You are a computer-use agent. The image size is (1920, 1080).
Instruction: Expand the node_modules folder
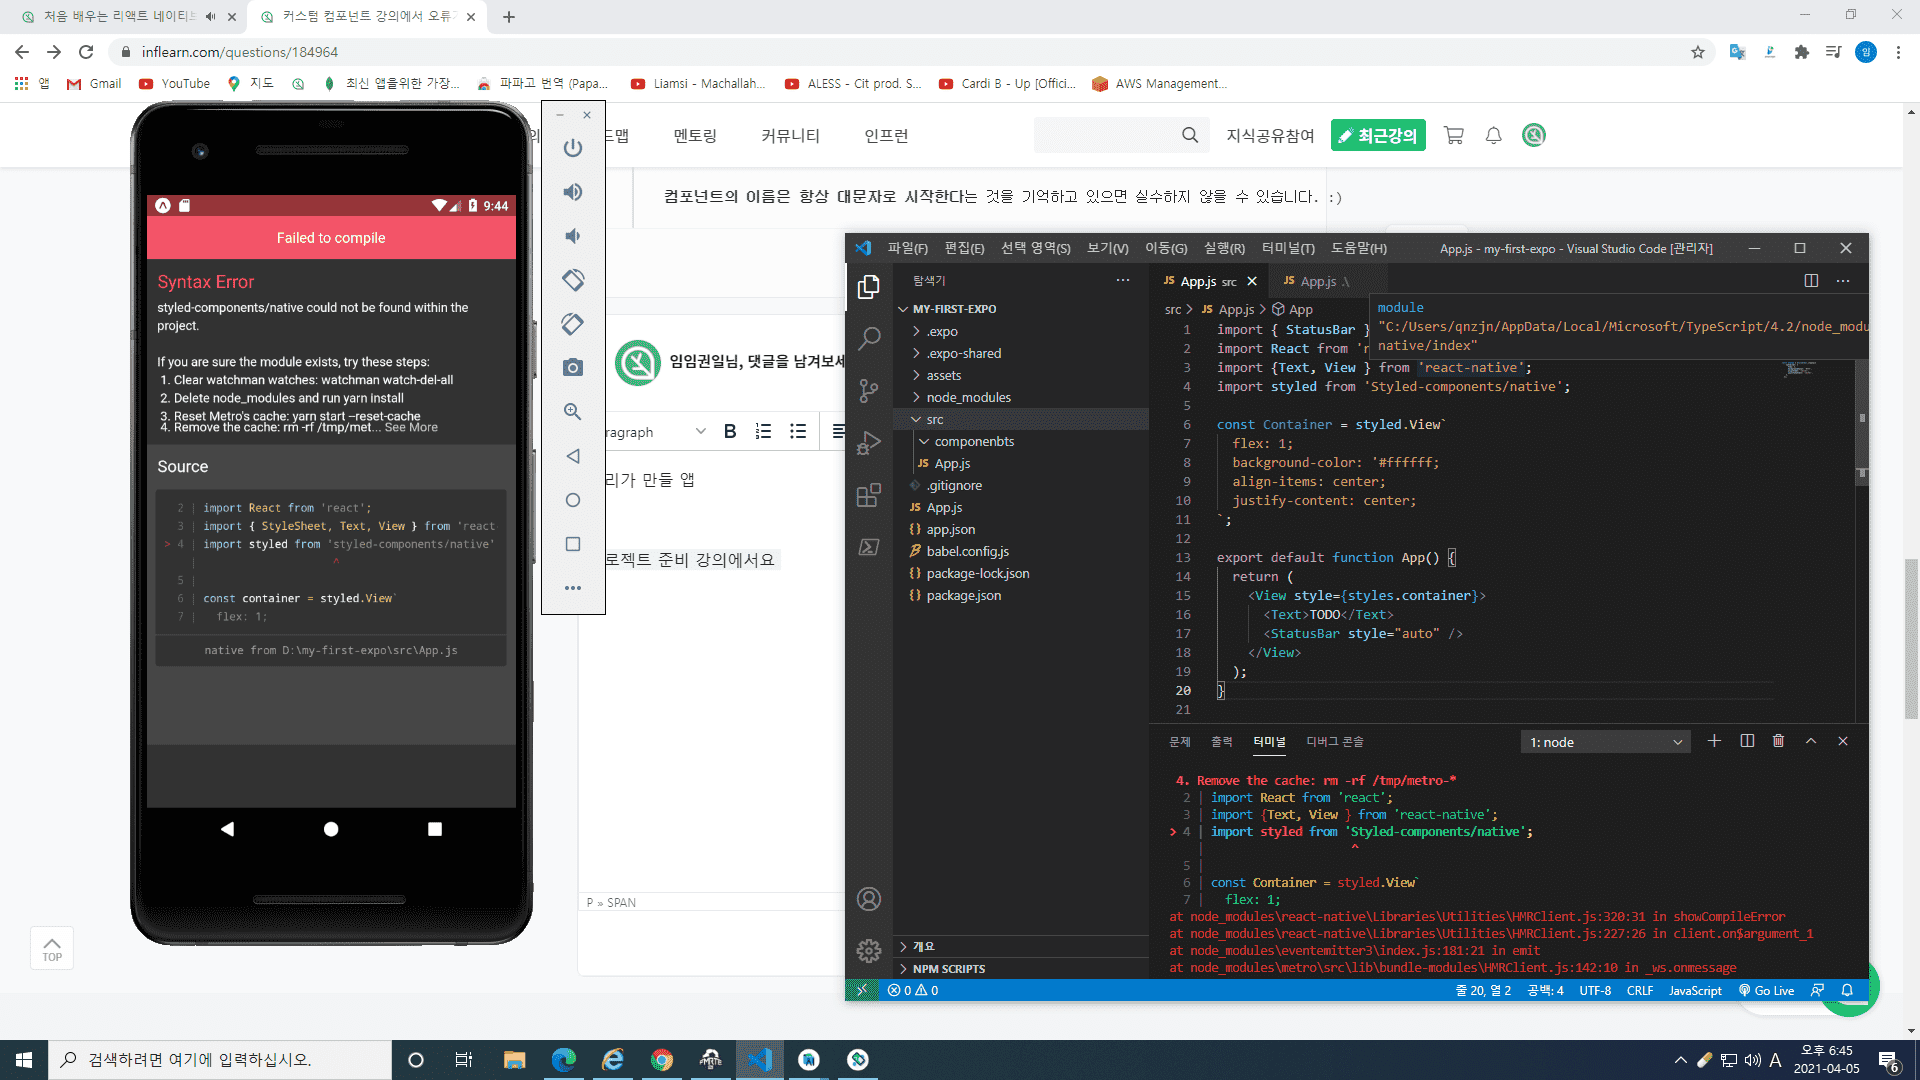[968, 397]
